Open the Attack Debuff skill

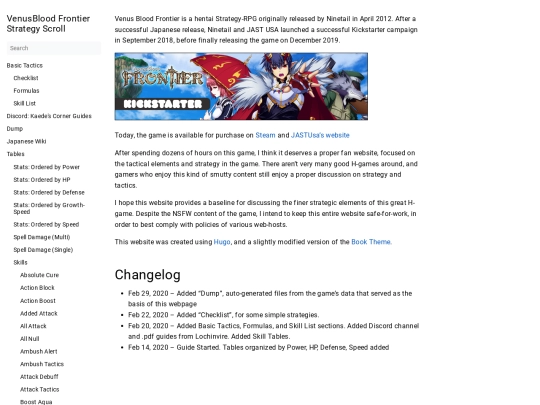[39, 377]
